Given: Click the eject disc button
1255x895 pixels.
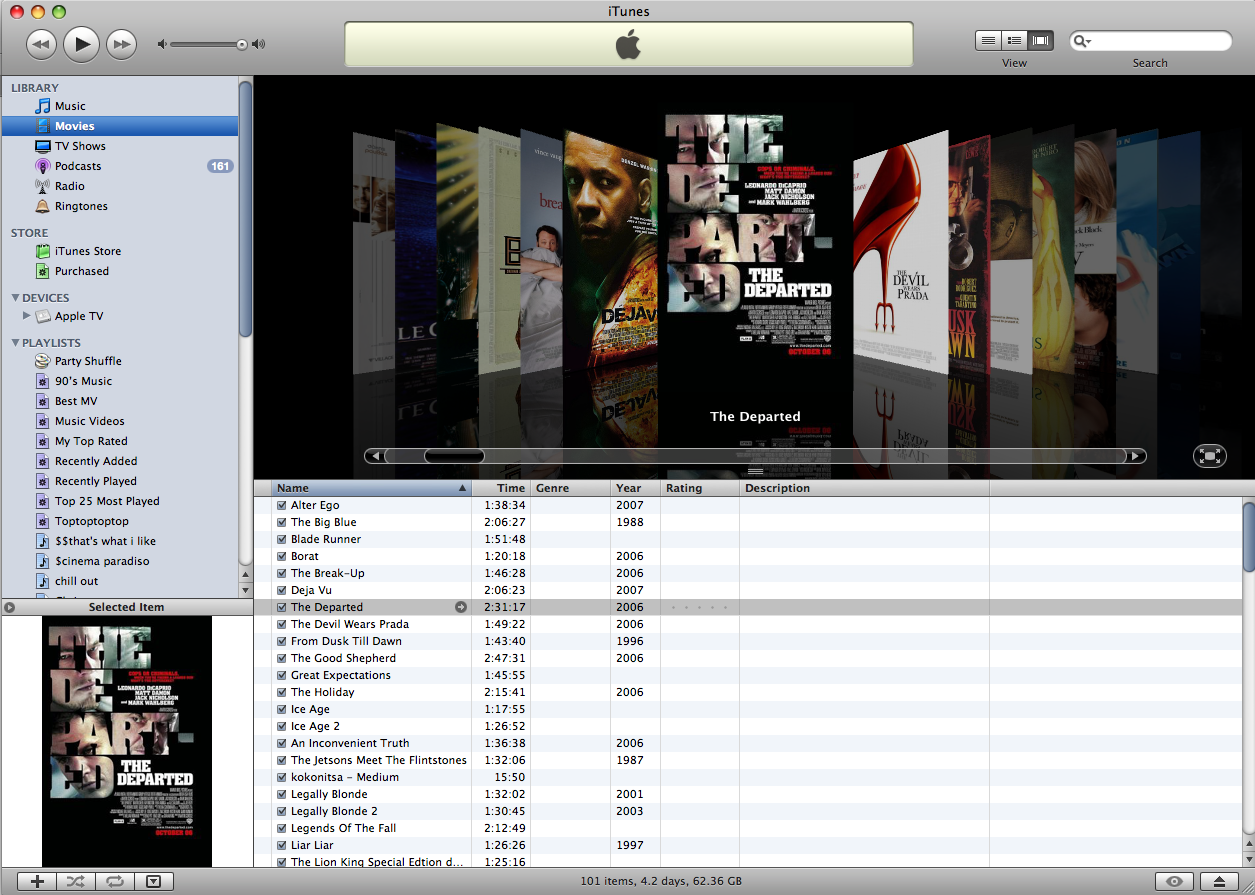Looking at the screenshot, I should [x=1218, y=881].
